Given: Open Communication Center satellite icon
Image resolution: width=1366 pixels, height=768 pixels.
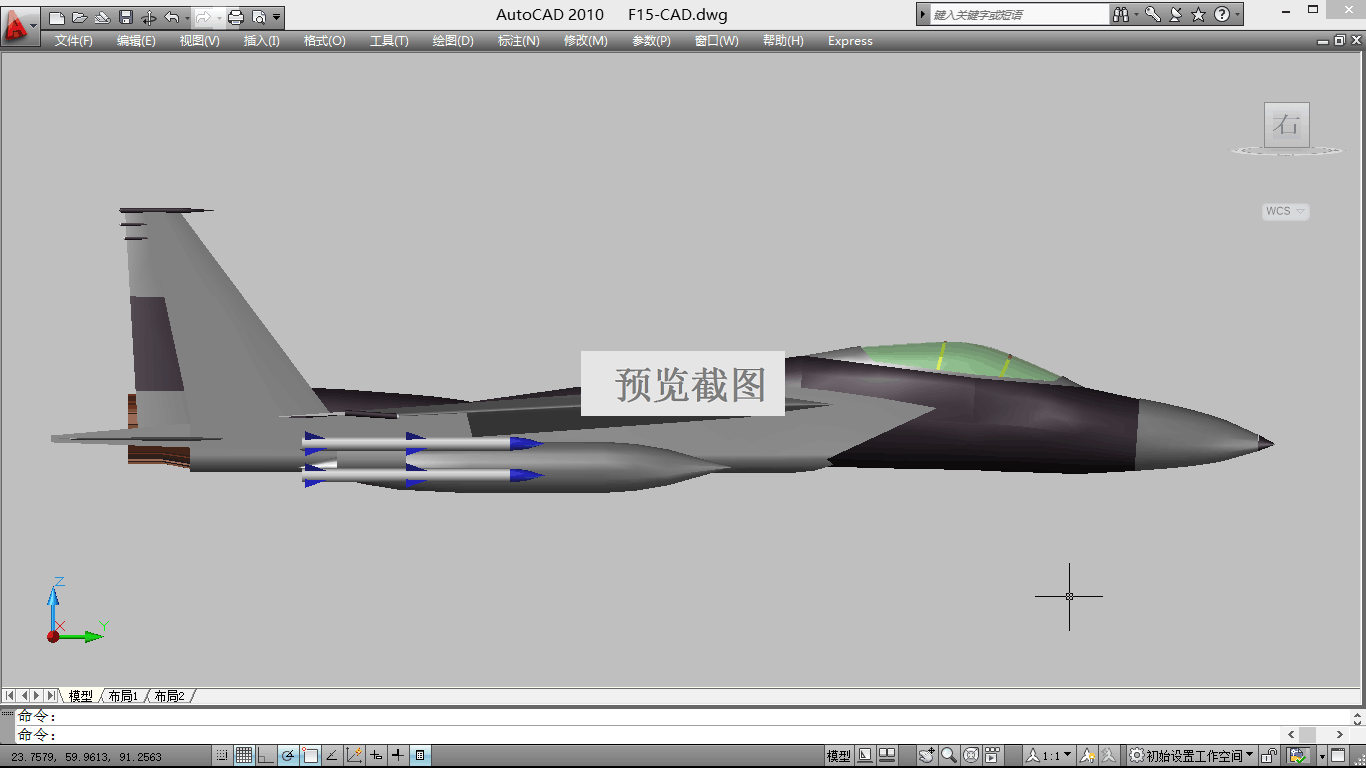Looking at the screenshot, I should pyautogui.click(x=1175, y=15).
